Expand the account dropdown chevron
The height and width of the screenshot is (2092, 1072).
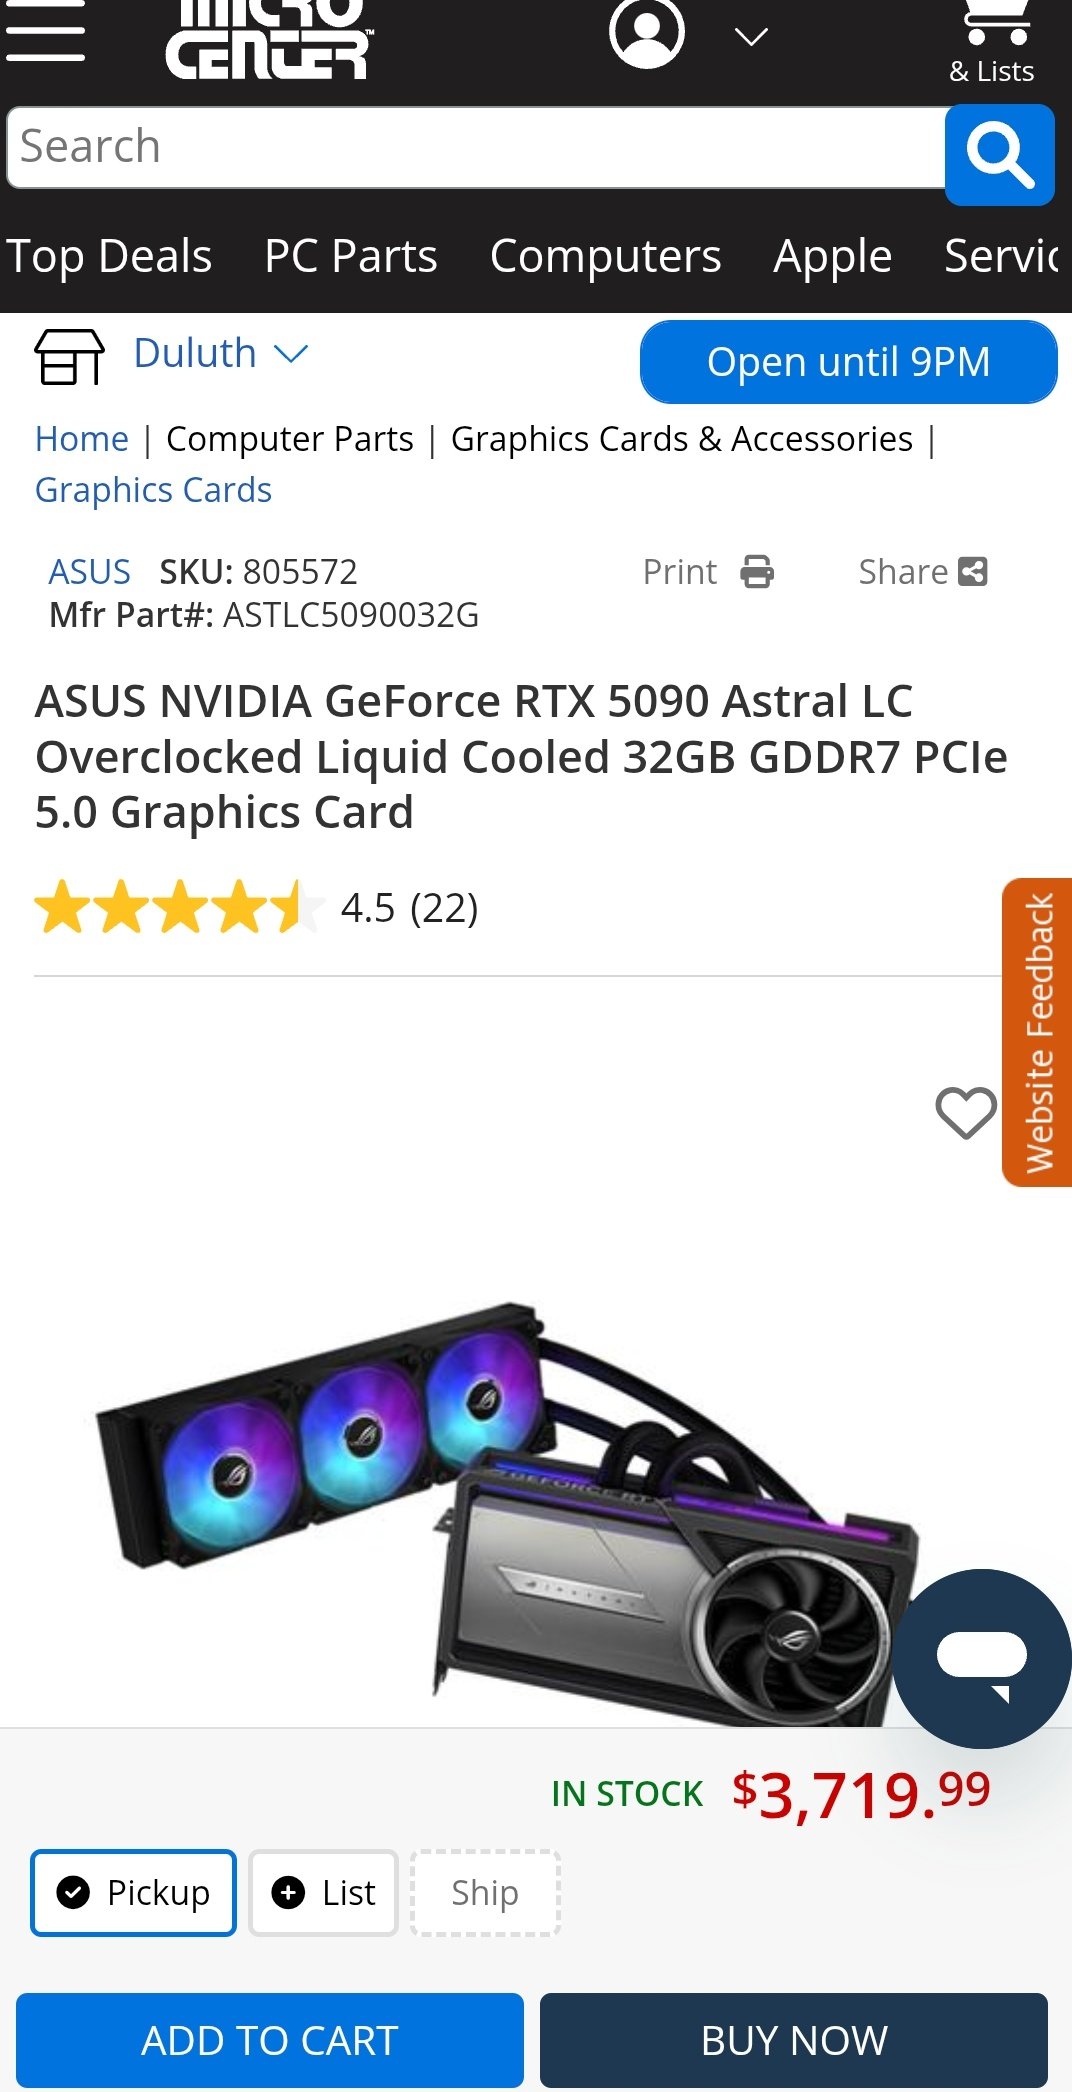[751, 37]
